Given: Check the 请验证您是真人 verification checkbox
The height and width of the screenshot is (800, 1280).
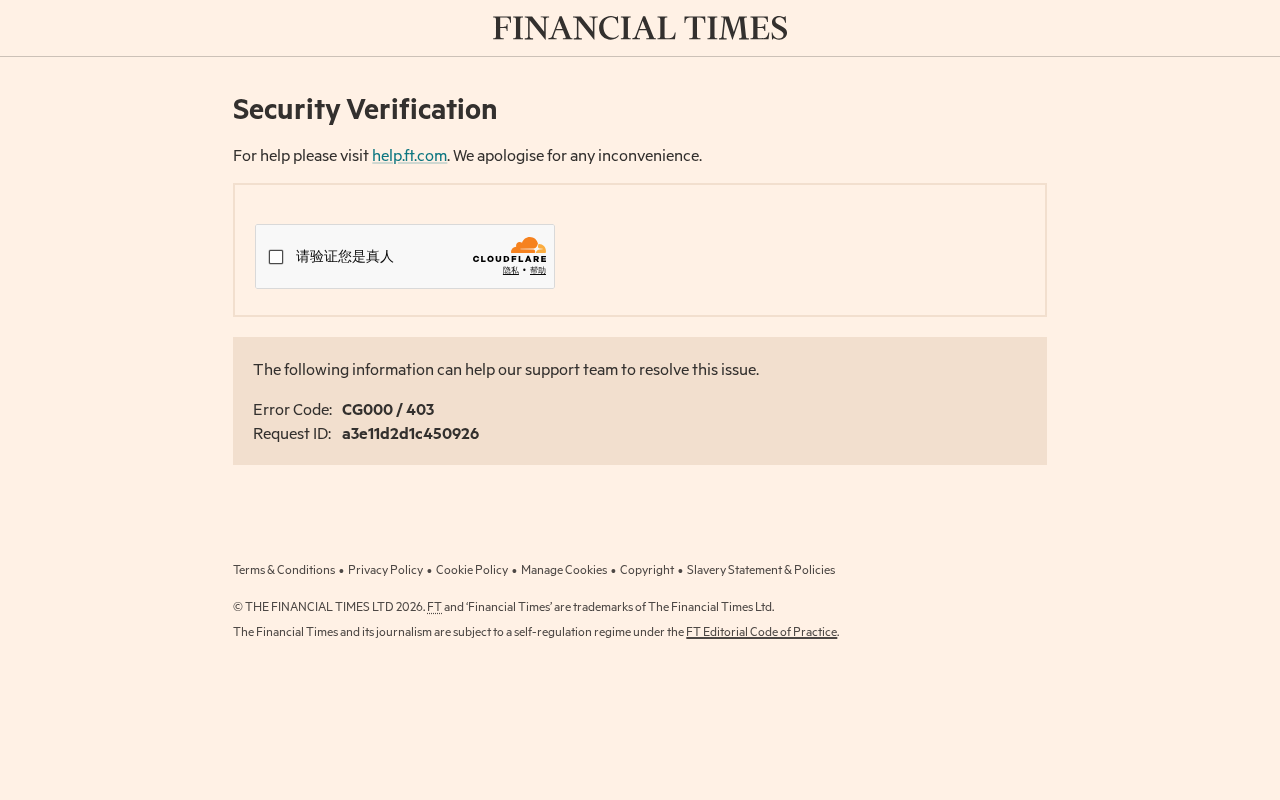Looking at the screenshot, I should coord(276,257).
